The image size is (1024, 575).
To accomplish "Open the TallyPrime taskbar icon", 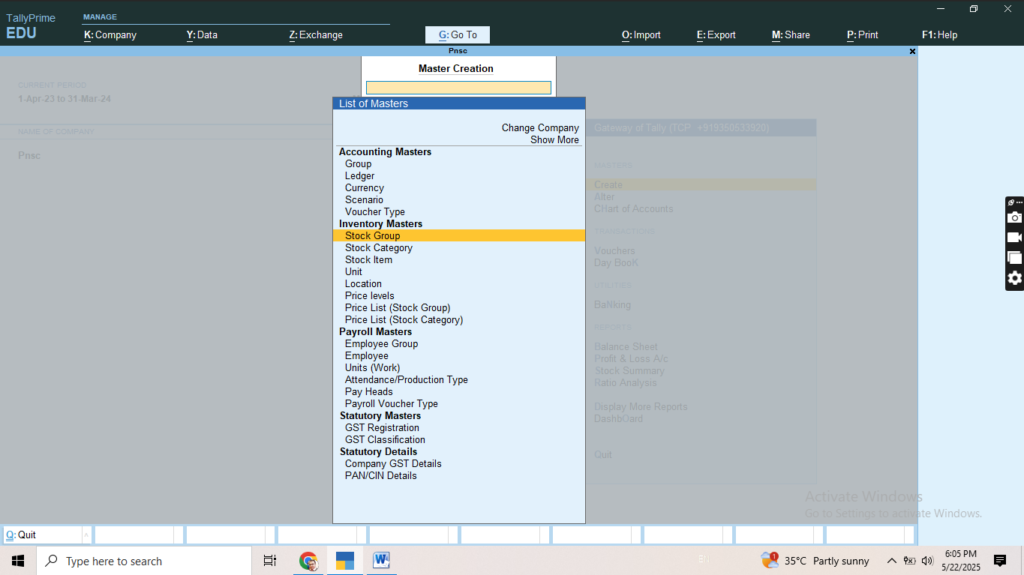I will coord(345,561).
